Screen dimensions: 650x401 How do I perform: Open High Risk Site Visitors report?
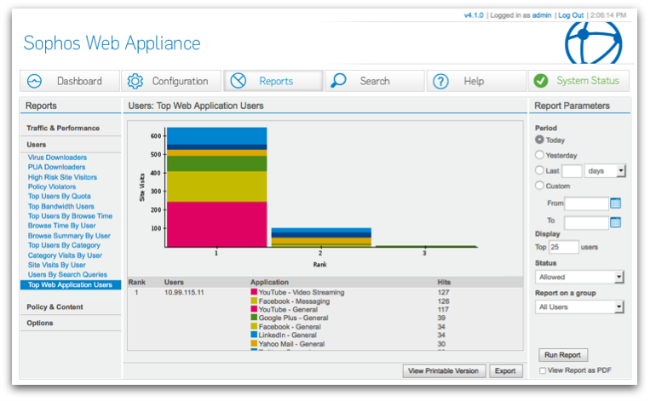[62, 177]
